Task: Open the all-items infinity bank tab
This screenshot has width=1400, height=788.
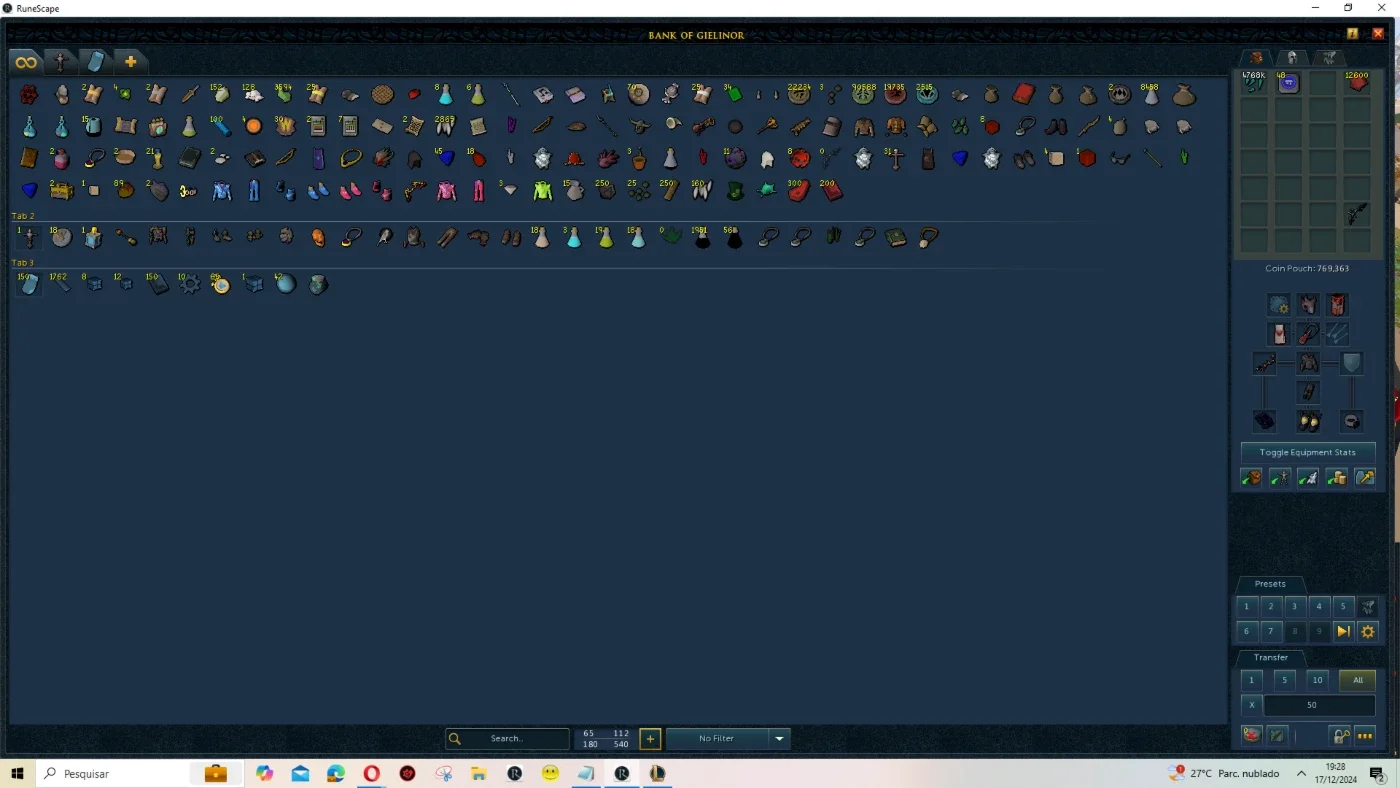Action: pyautogui.click(x=26, y=62)
